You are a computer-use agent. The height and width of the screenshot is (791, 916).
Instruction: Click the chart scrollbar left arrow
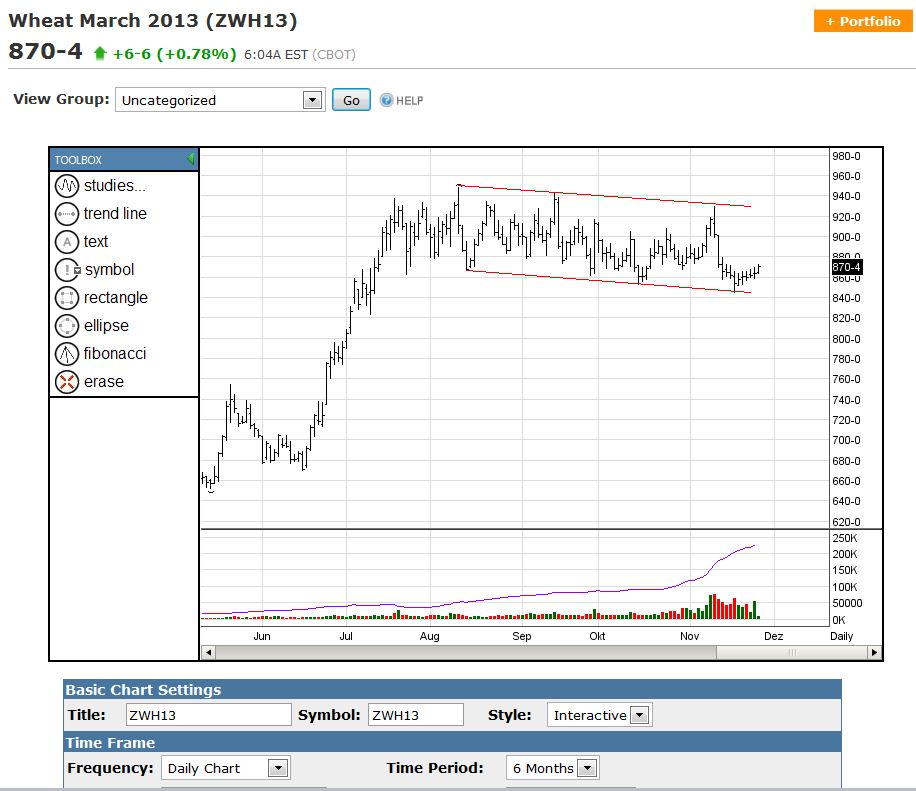click(x=209, y=652)
